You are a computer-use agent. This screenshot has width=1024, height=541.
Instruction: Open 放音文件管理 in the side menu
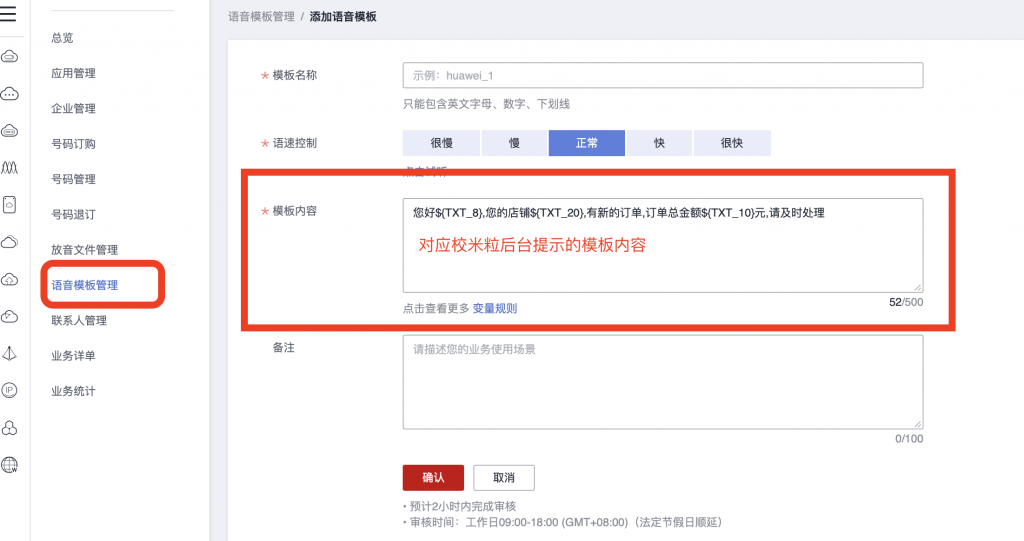(85, 250)
